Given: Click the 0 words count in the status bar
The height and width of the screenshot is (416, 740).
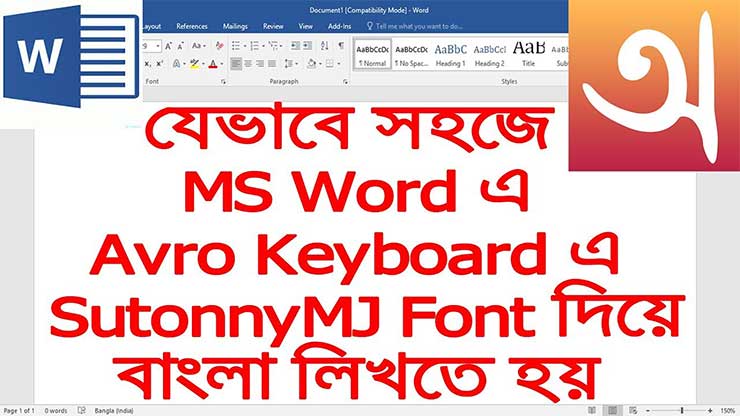Looking at the screenshot, I should [56, 411].
